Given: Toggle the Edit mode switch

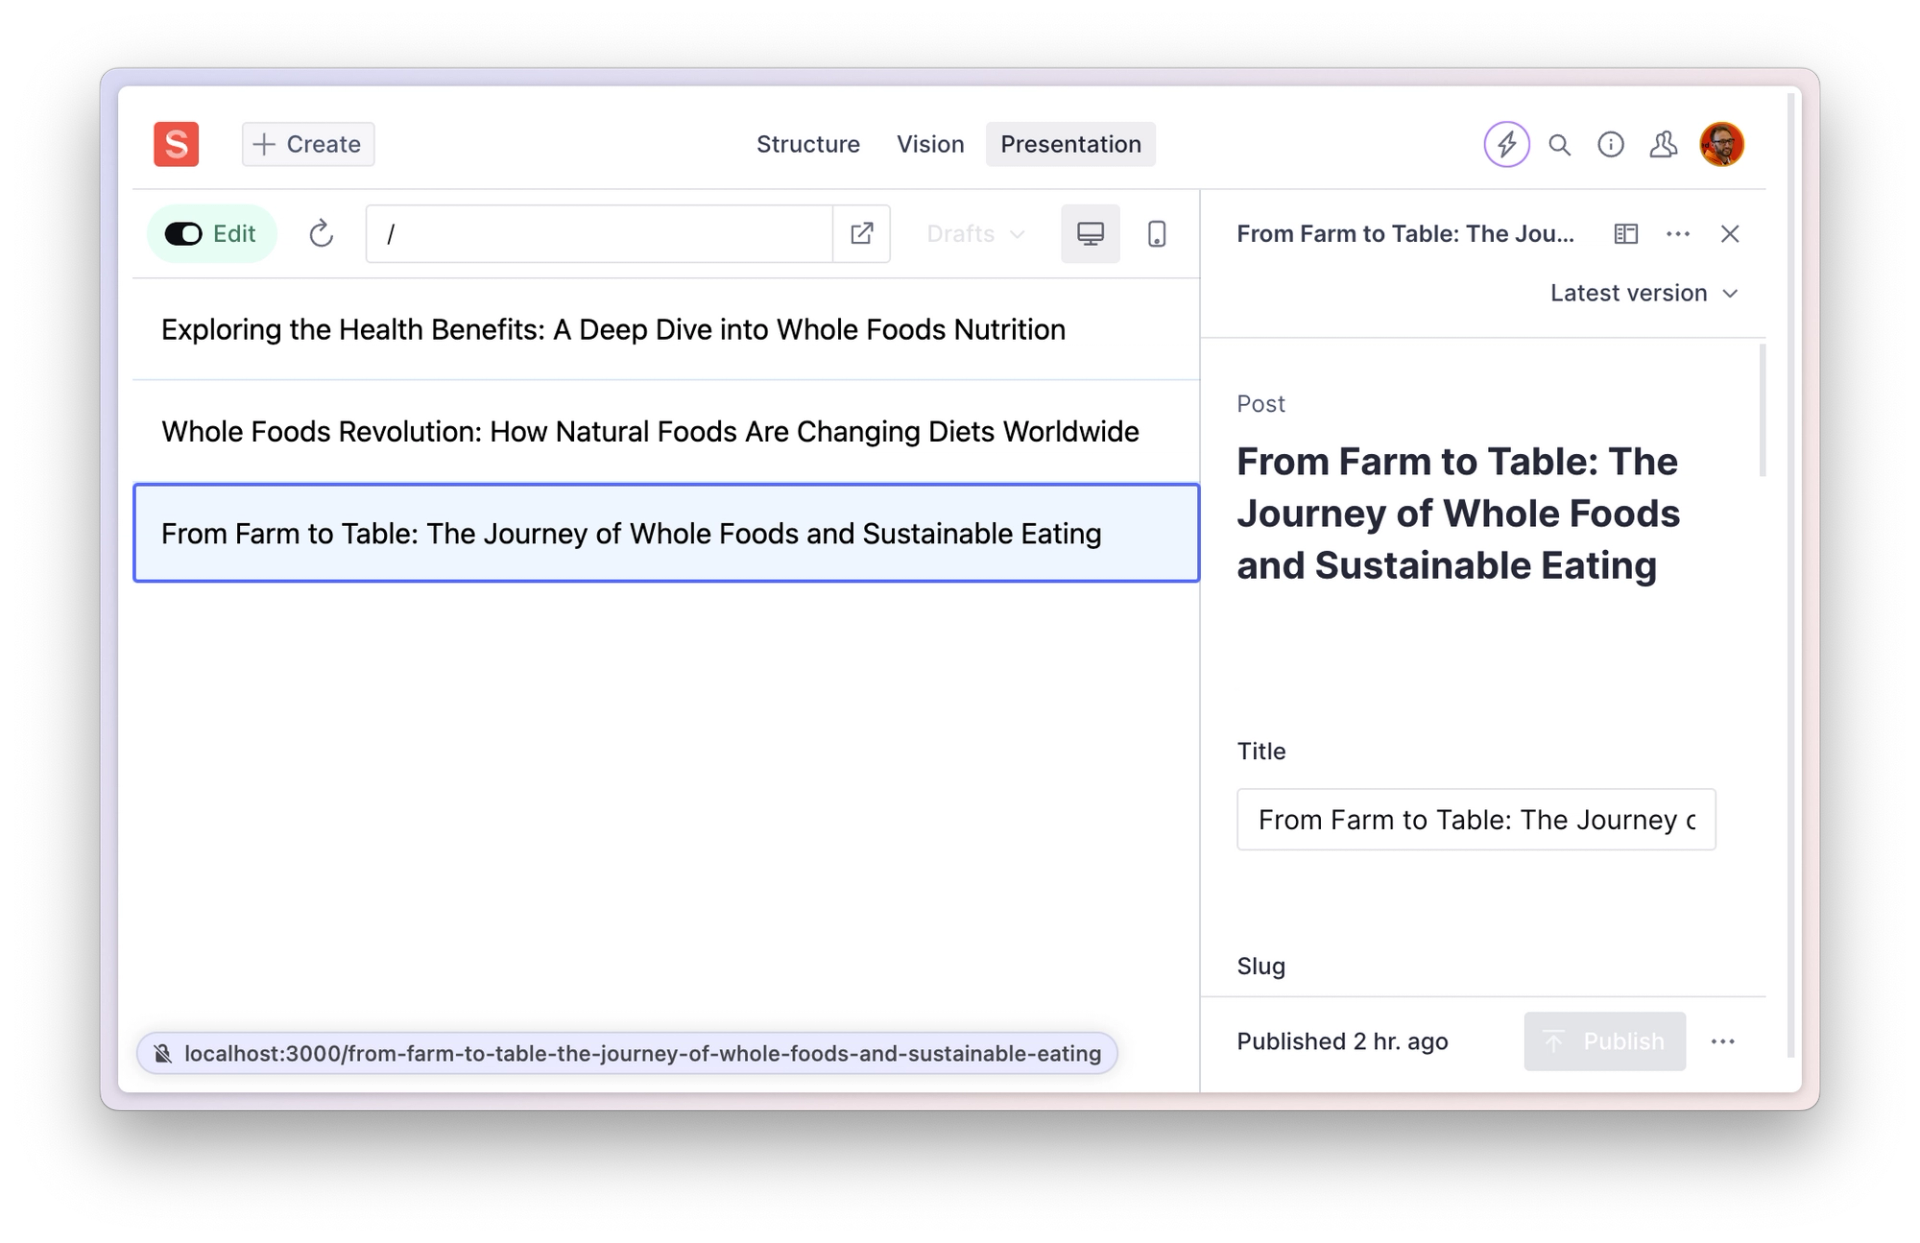Looking at the screenshot, I should [184, 234].
